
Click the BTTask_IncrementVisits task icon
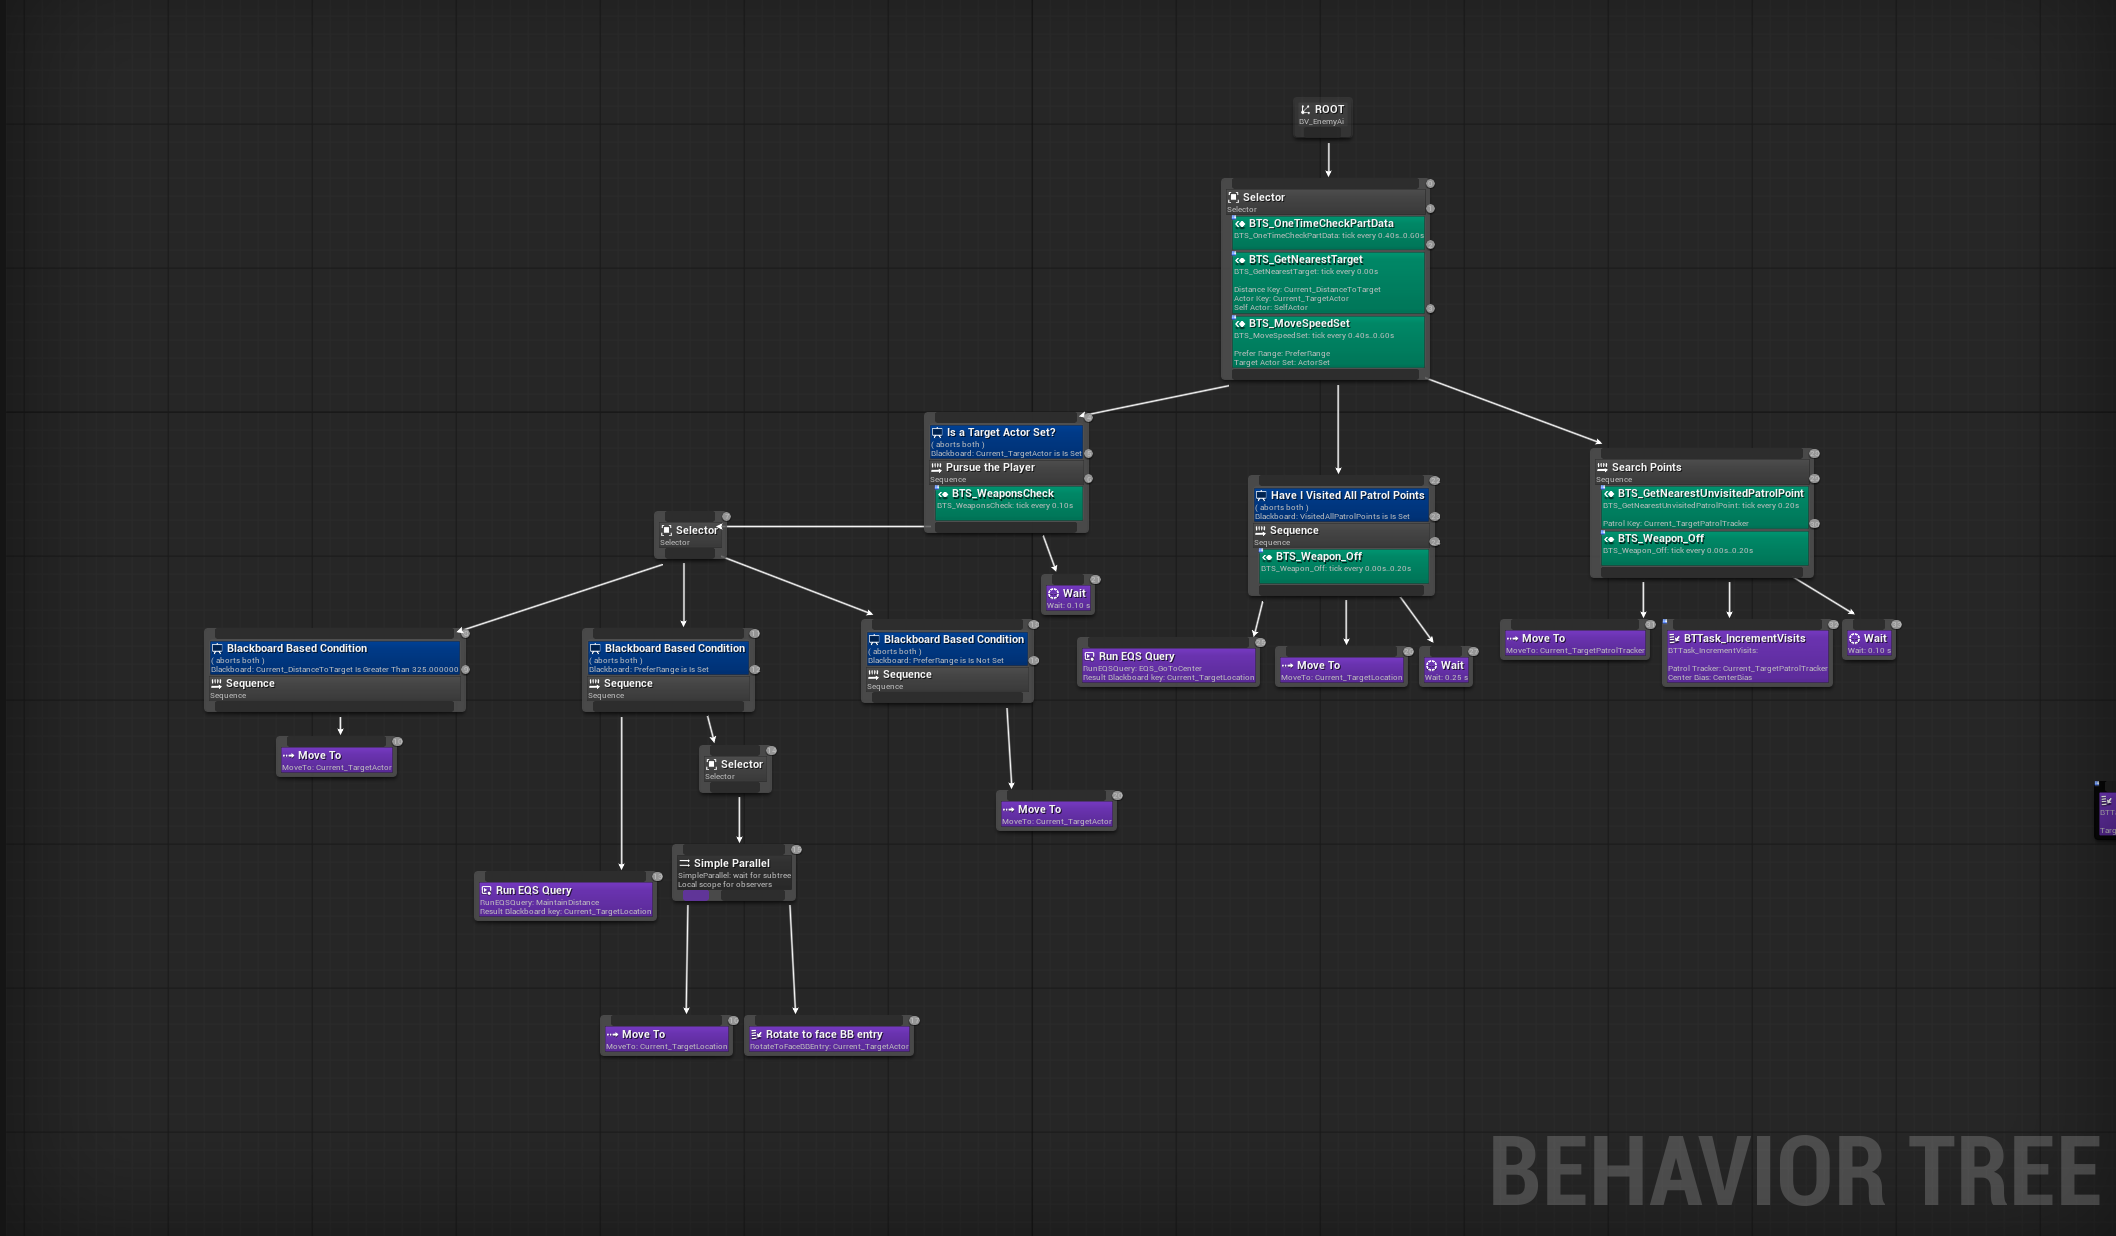[1674, 638]
